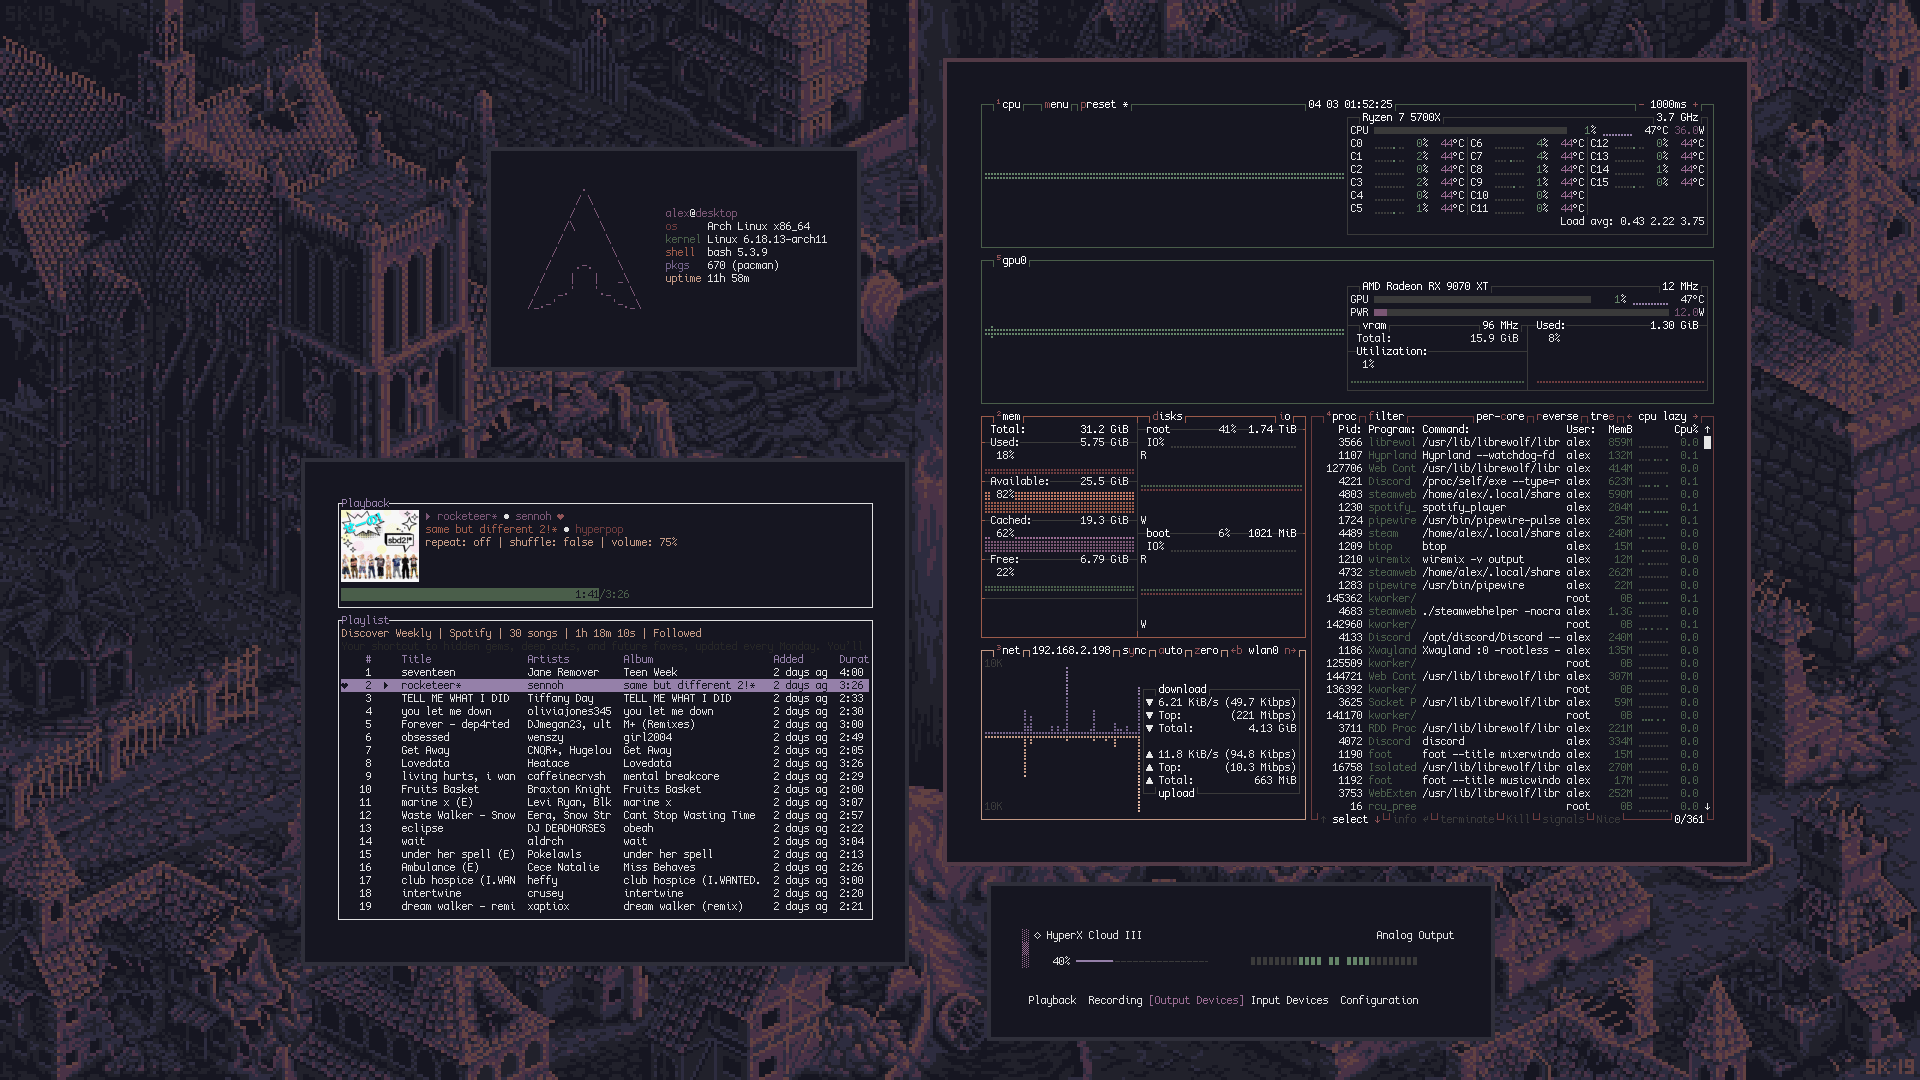Viewport: 1920px width, 1080px height.
Task: Select the song seventeen in the playlist
Action: [428, 673]
